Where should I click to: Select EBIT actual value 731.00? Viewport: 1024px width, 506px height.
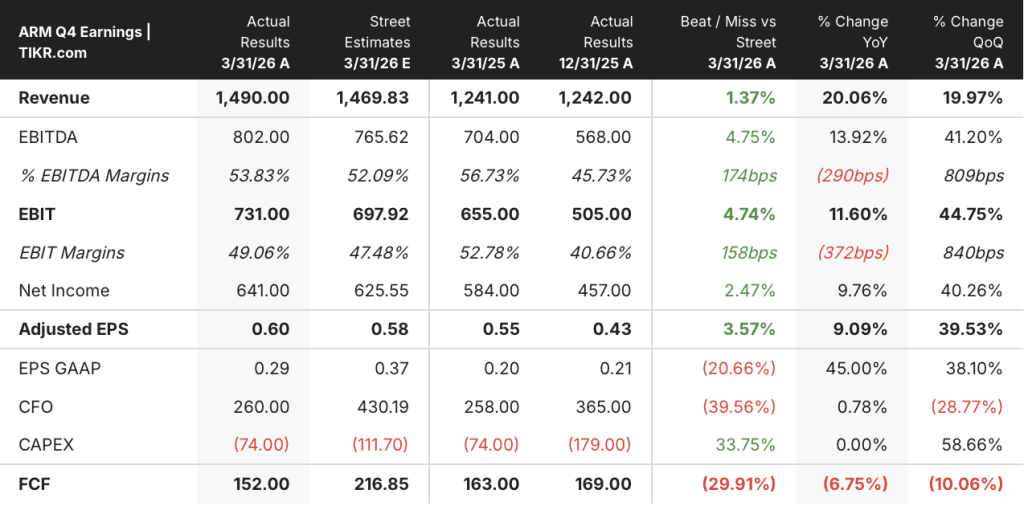[263, 214]
